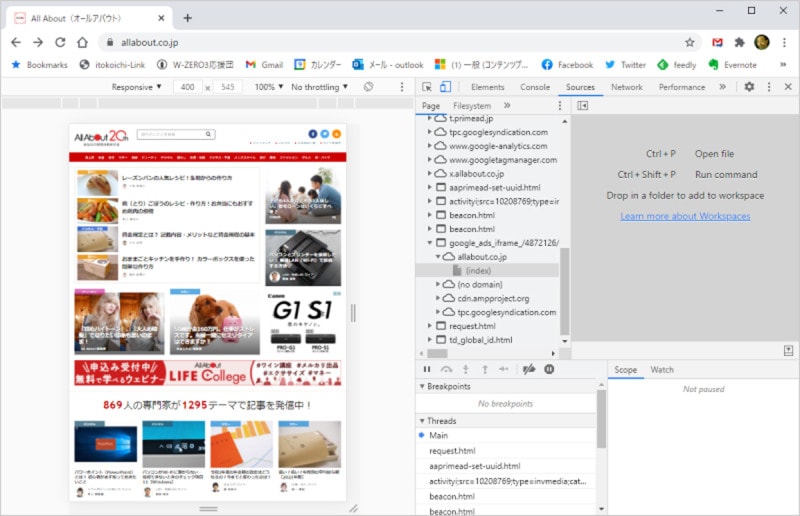Open device toolbar more options
Screen dimensions: 800x516
point(402,87)
